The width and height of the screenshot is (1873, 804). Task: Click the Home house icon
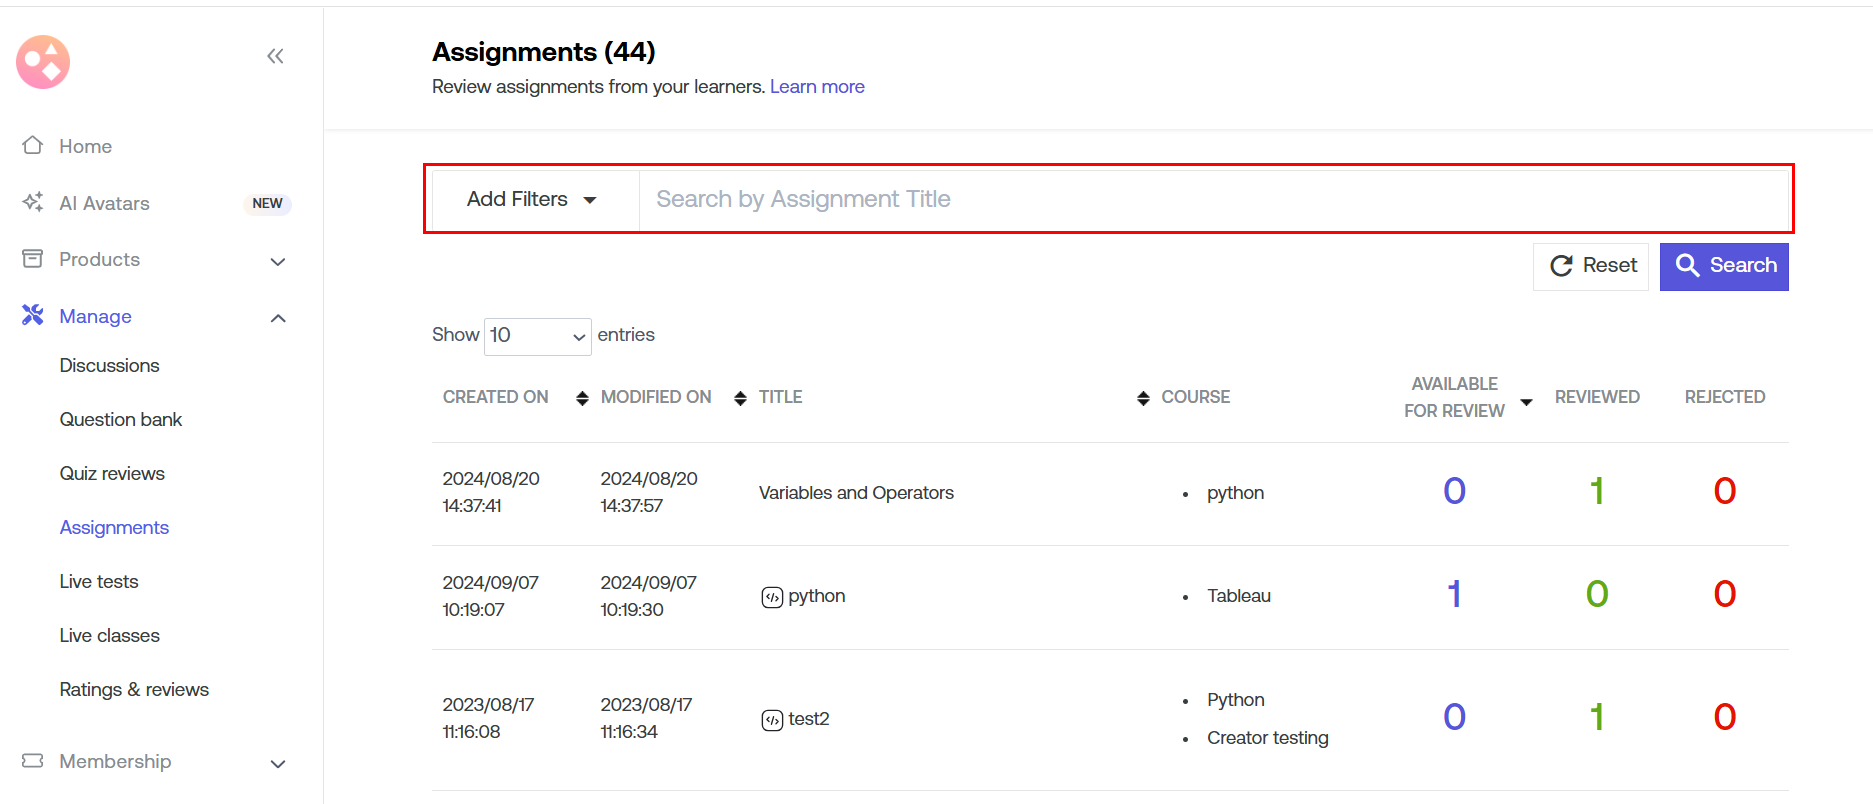click(x=33, y=146)
